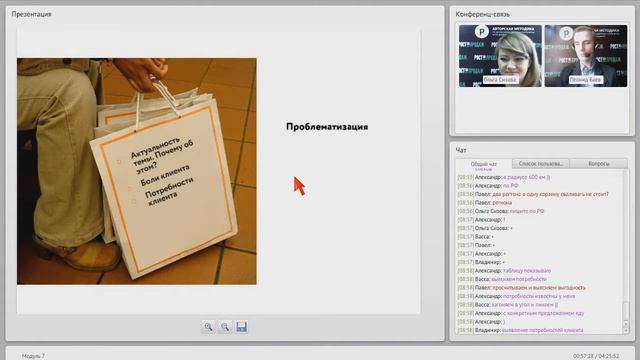Click the playback time counter

point(596,356)
